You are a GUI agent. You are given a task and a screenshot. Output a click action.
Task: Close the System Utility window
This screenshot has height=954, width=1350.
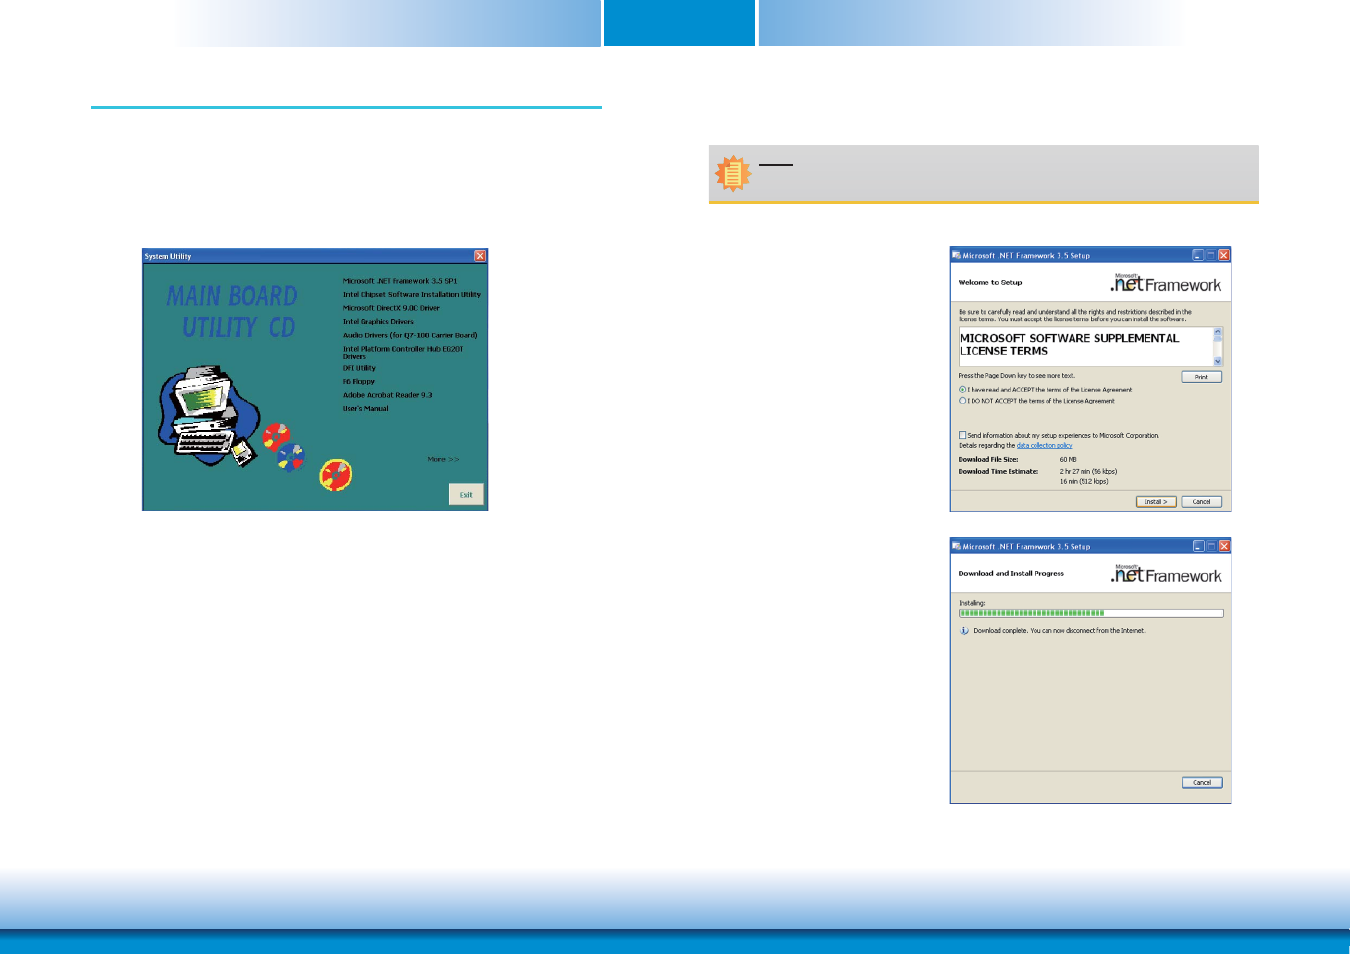(480, 256)
